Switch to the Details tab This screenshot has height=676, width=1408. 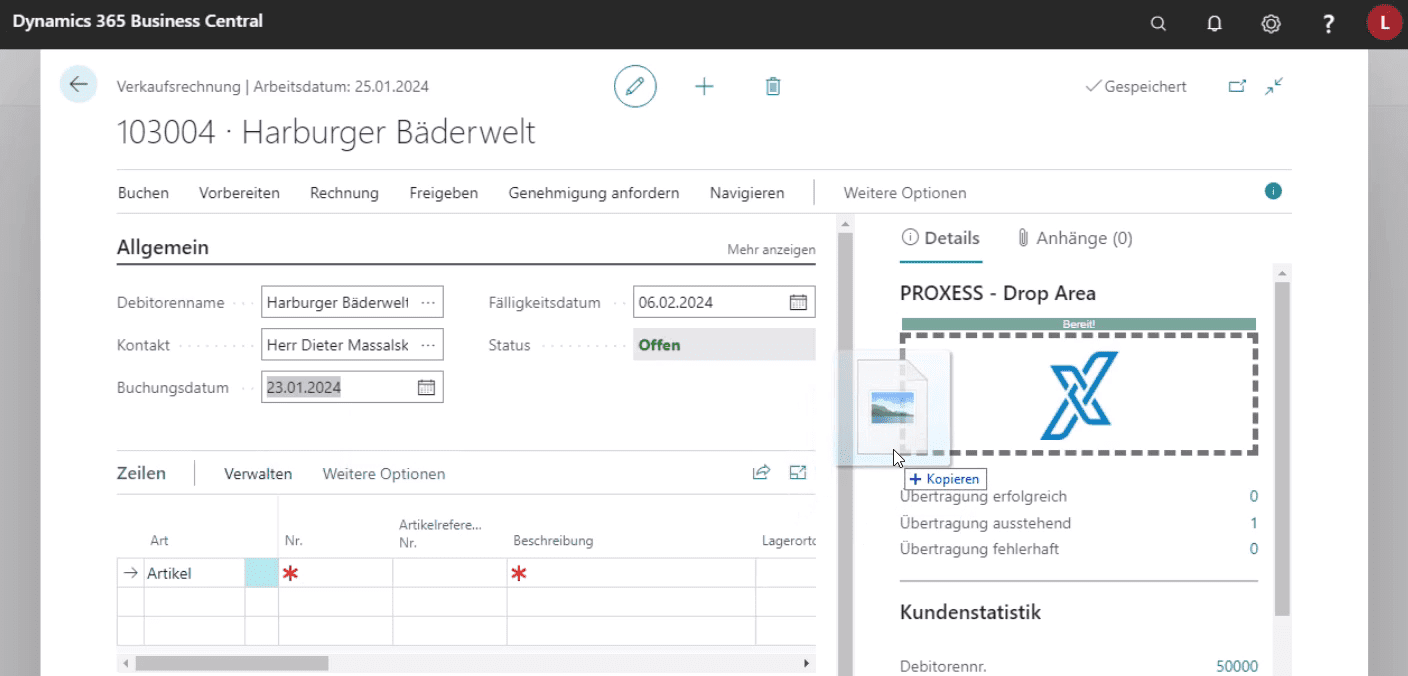point(941,238)
